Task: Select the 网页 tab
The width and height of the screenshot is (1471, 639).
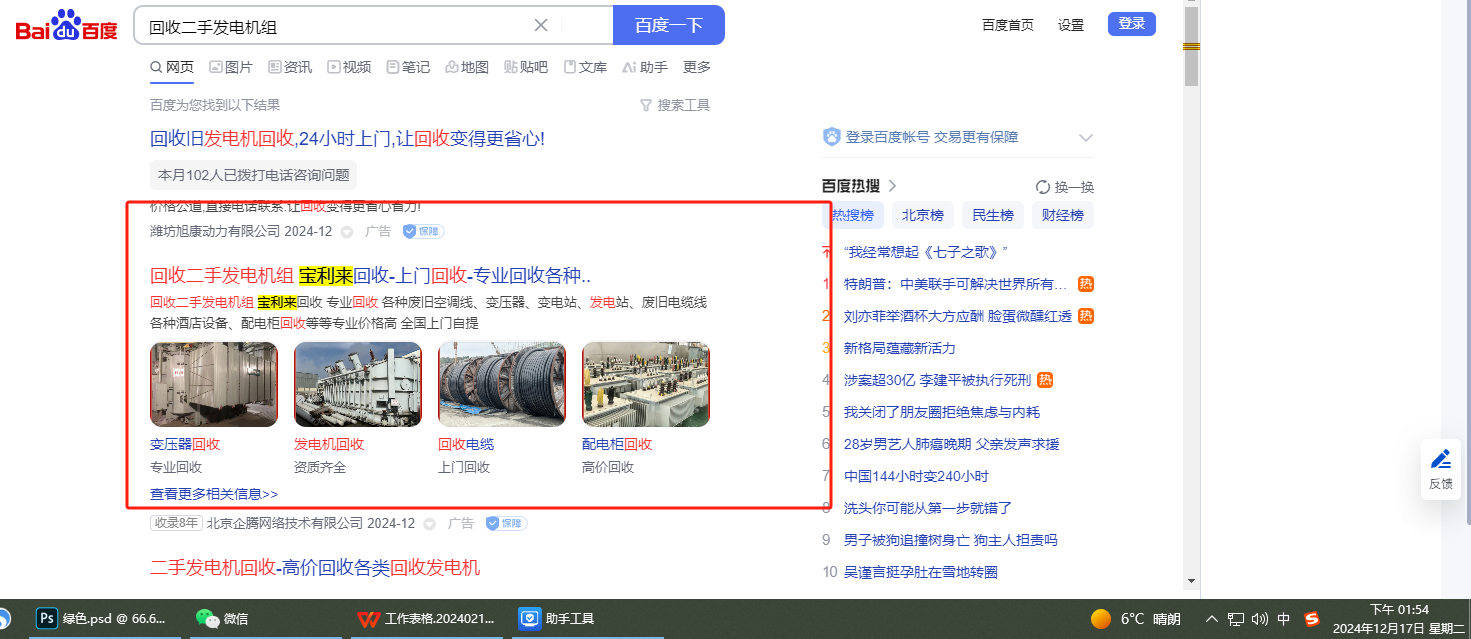Action: point(172,67)
